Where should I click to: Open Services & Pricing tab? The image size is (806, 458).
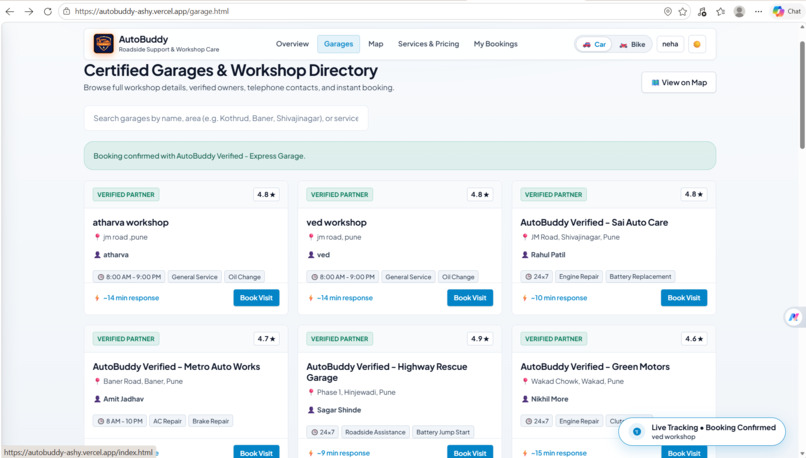428,44
